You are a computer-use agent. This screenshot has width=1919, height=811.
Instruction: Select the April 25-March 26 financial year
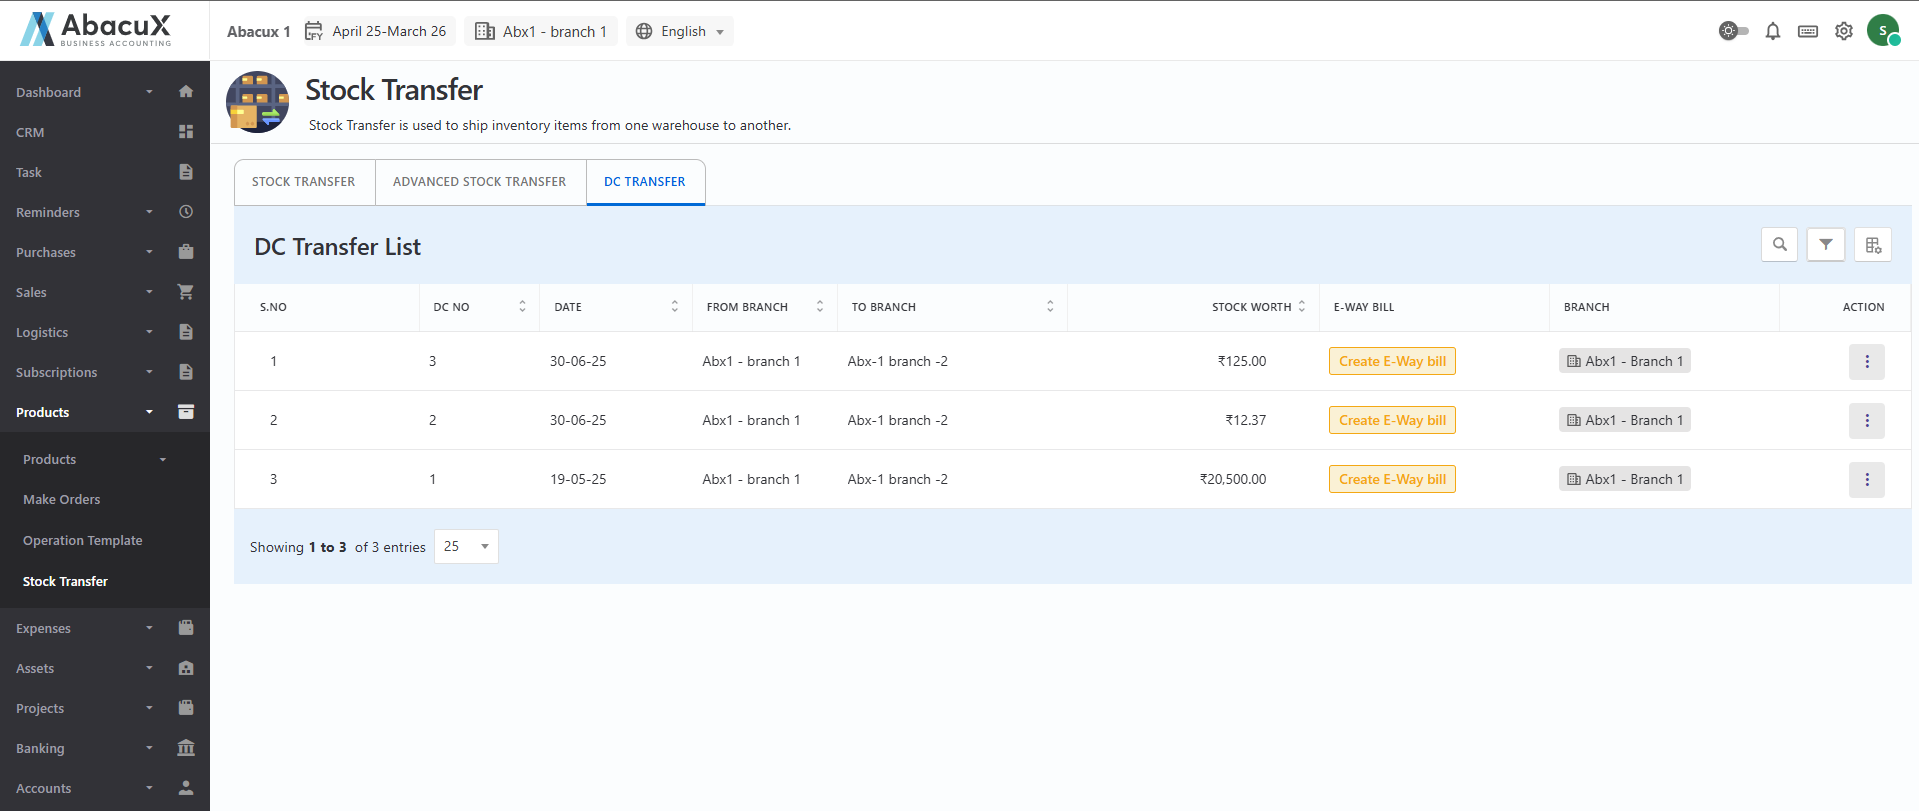coord(376,32)
